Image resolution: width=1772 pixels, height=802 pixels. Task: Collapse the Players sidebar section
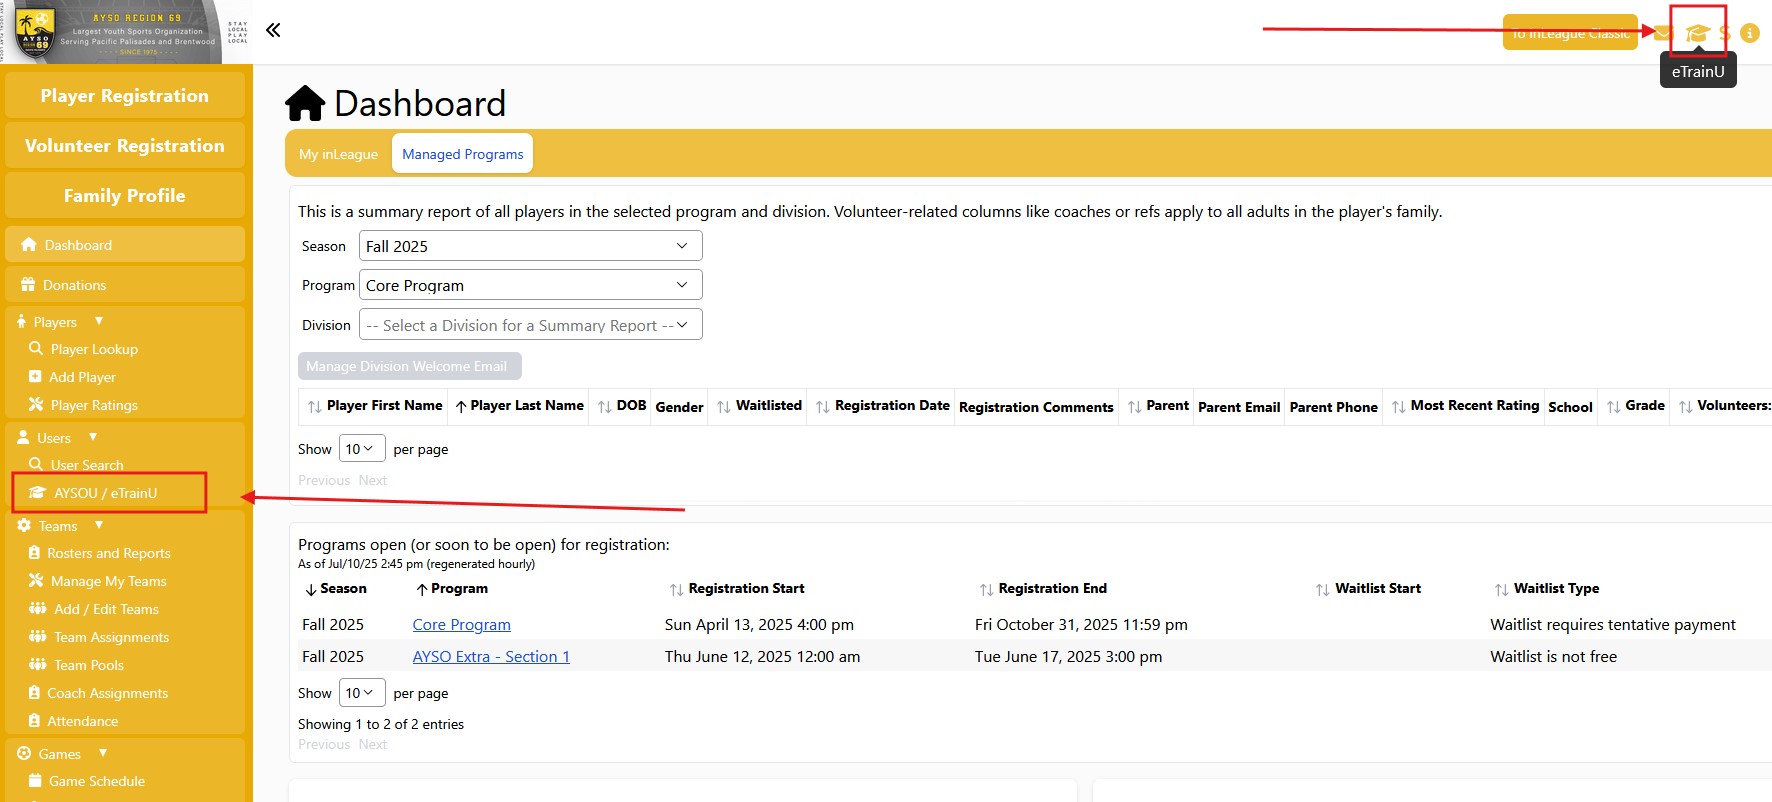pyautogui.click(x=99, y=321)
